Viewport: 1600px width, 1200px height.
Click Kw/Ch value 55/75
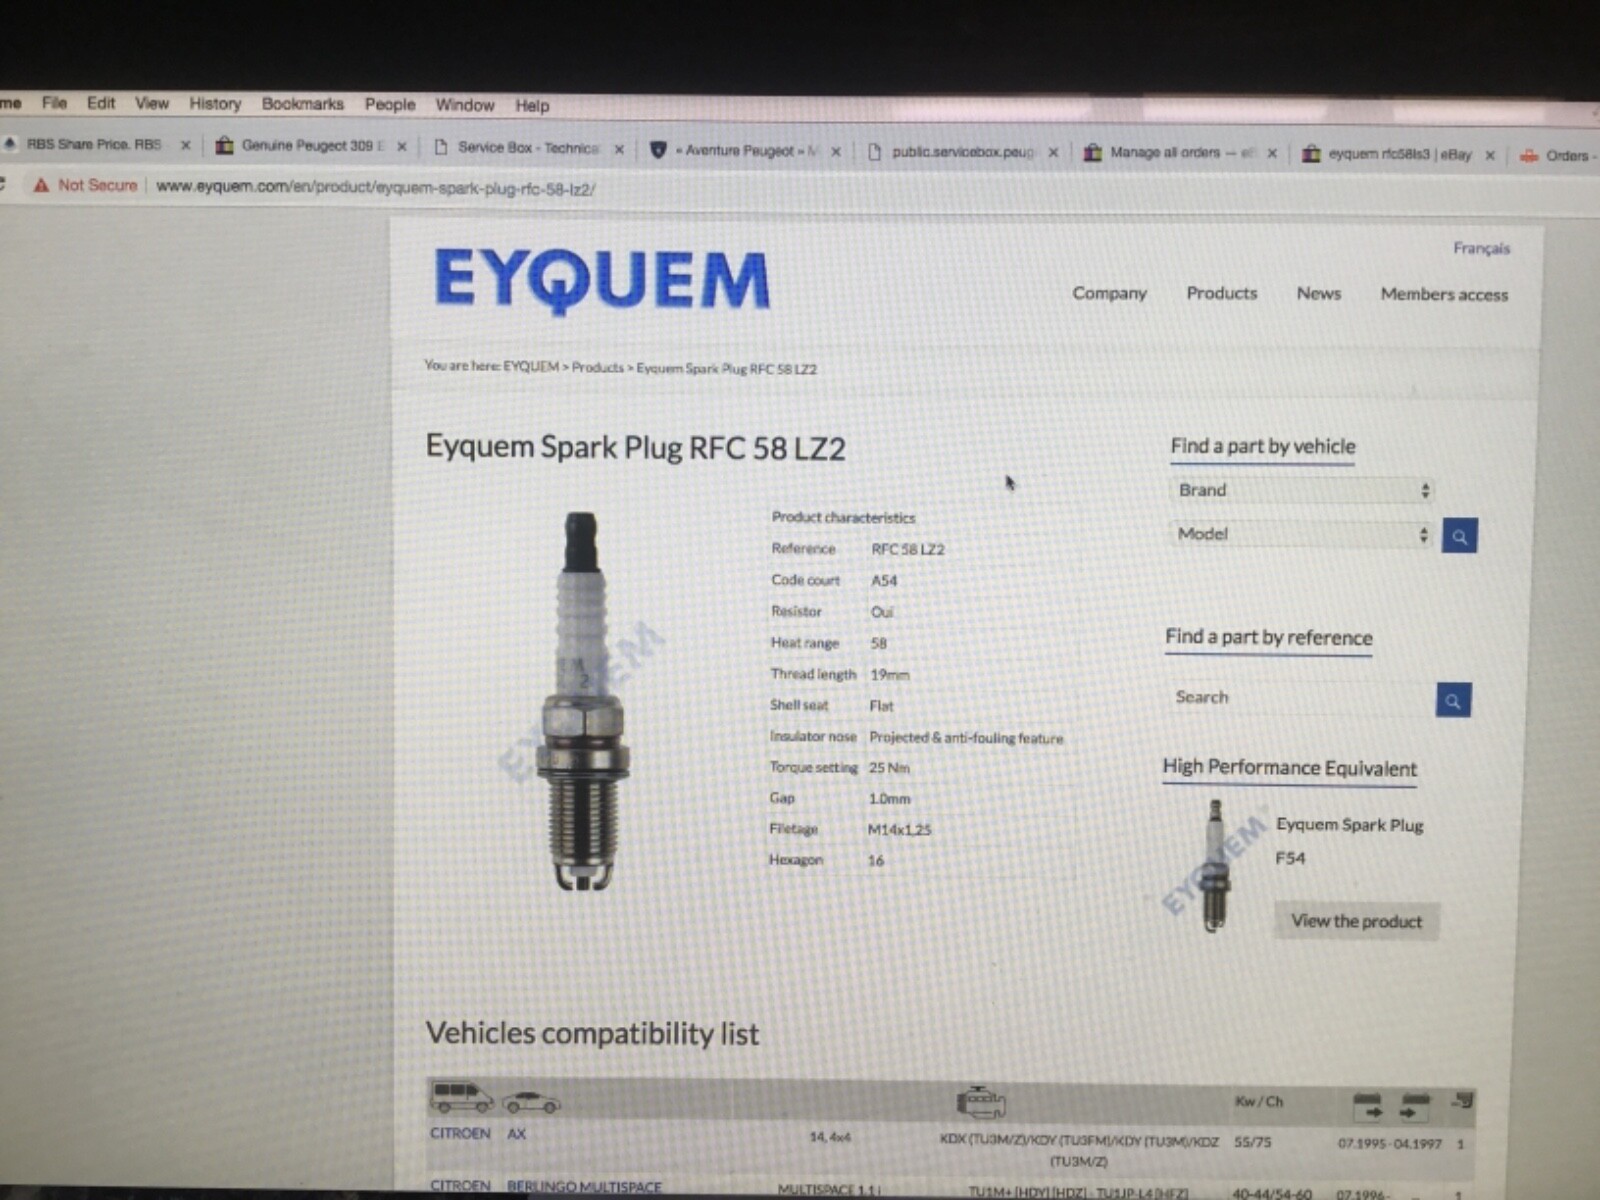coord(1252,1141)
